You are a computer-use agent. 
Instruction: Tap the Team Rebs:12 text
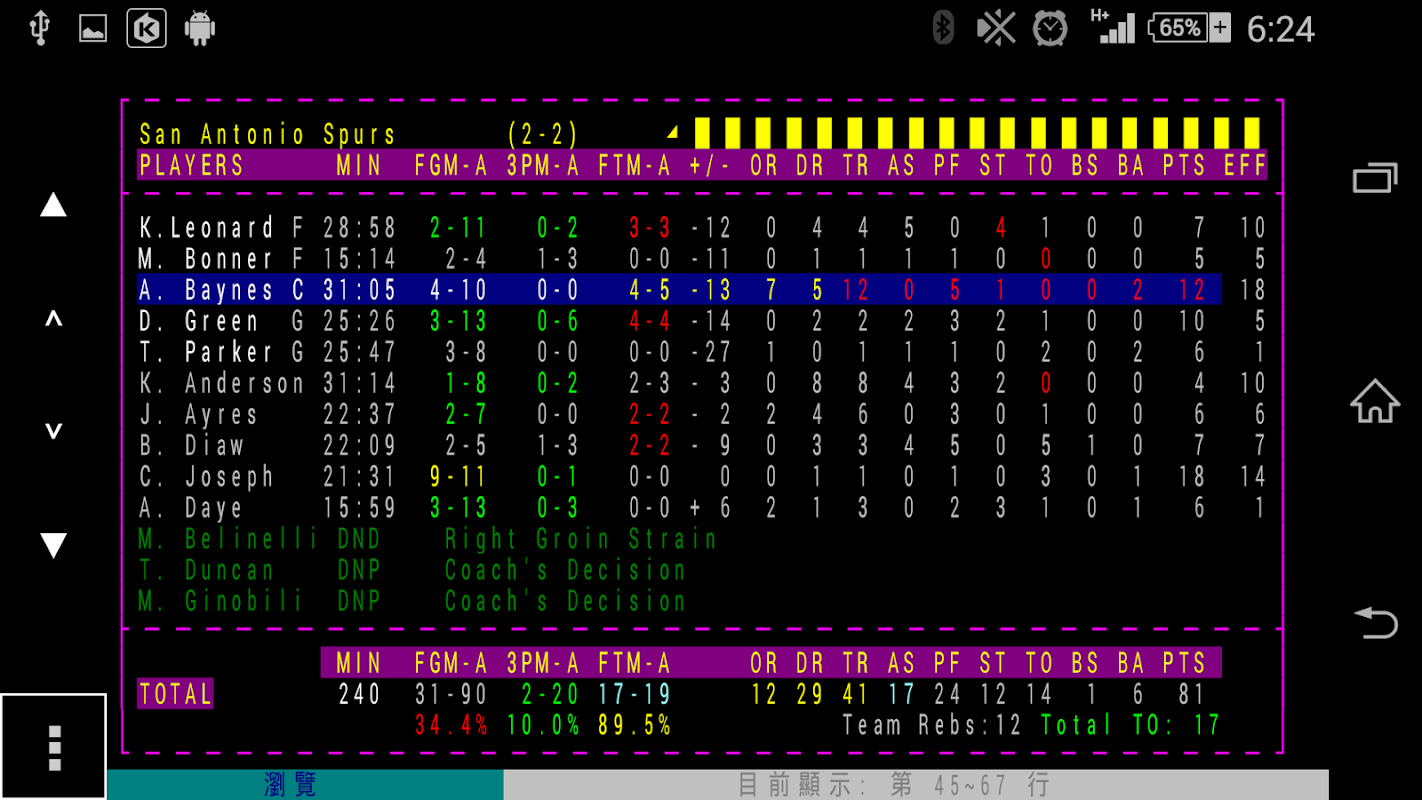tap(932, 725)
